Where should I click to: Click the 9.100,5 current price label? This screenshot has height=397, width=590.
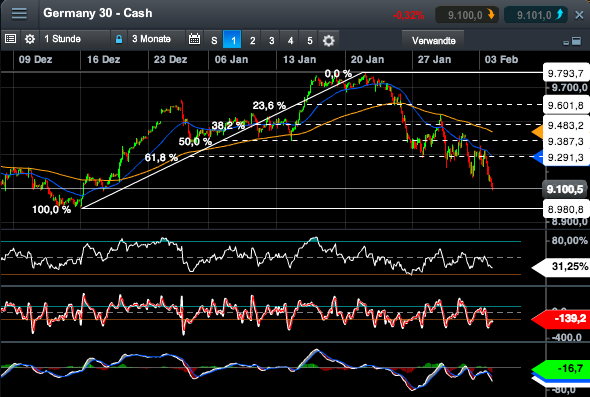(565, 189)
